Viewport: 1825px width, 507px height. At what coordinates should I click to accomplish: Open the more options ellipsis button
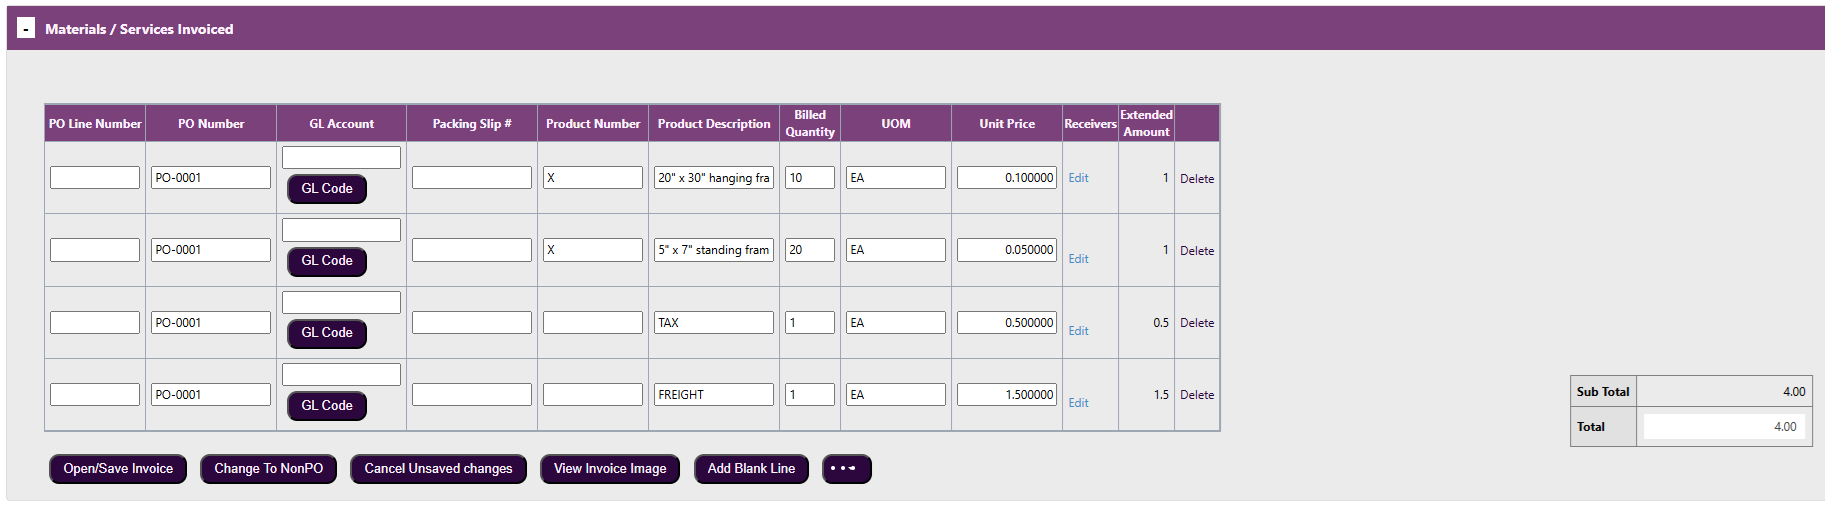click(x=846, y=469)
